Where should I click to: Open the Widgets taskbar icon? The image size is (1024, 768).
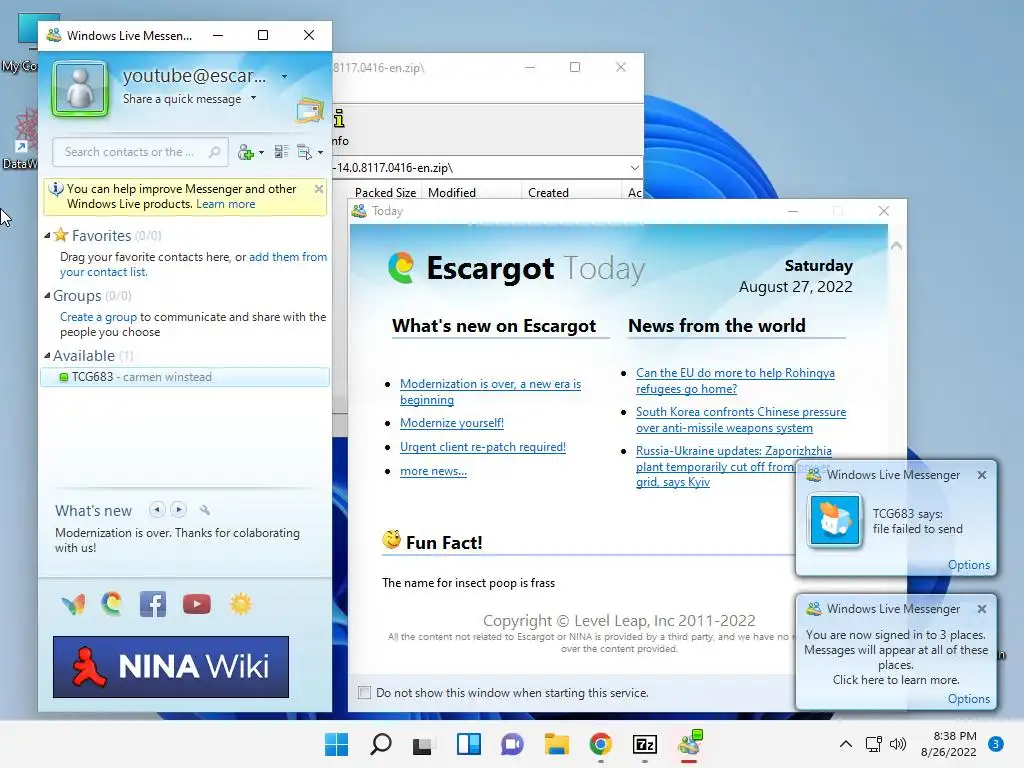coord(468,744)
